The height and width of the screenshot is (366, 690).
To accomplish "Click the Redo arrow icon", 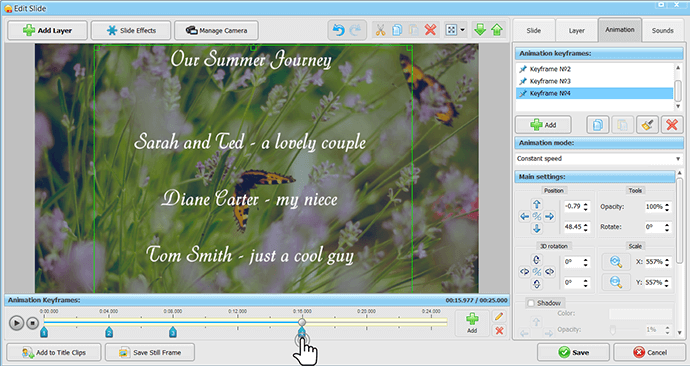I will [x=356, y=30].
